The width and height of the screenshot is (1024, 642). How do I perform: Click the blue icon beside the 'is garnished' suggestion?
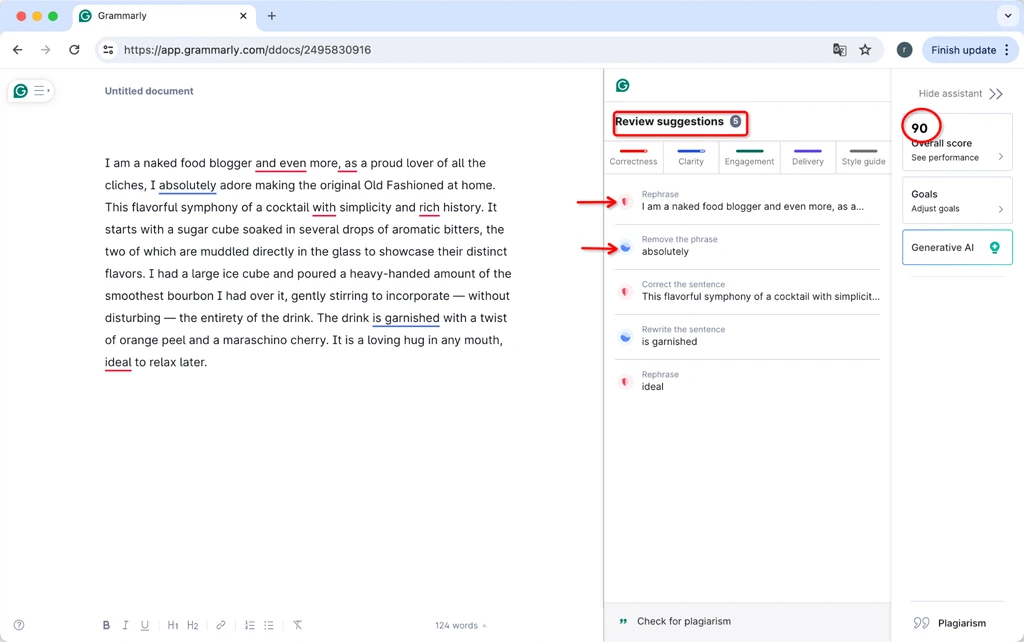(x=626, y=337)
